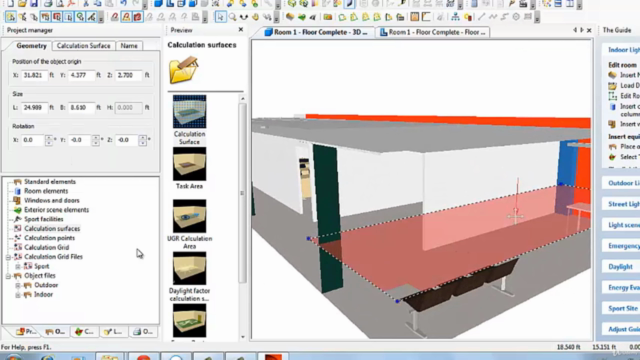640x360 pixels.
Task: Select the Task Area thumbnail
Action: [x=189, y=164]
